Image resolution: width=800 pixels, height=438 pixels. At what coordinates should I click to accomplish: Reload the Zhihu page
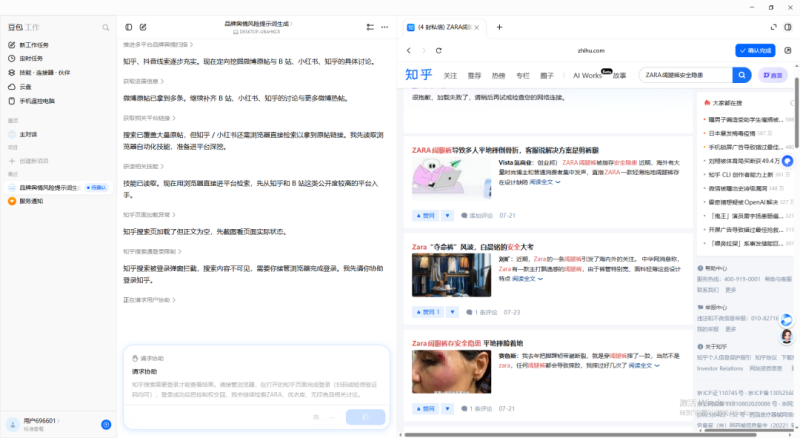439,51
